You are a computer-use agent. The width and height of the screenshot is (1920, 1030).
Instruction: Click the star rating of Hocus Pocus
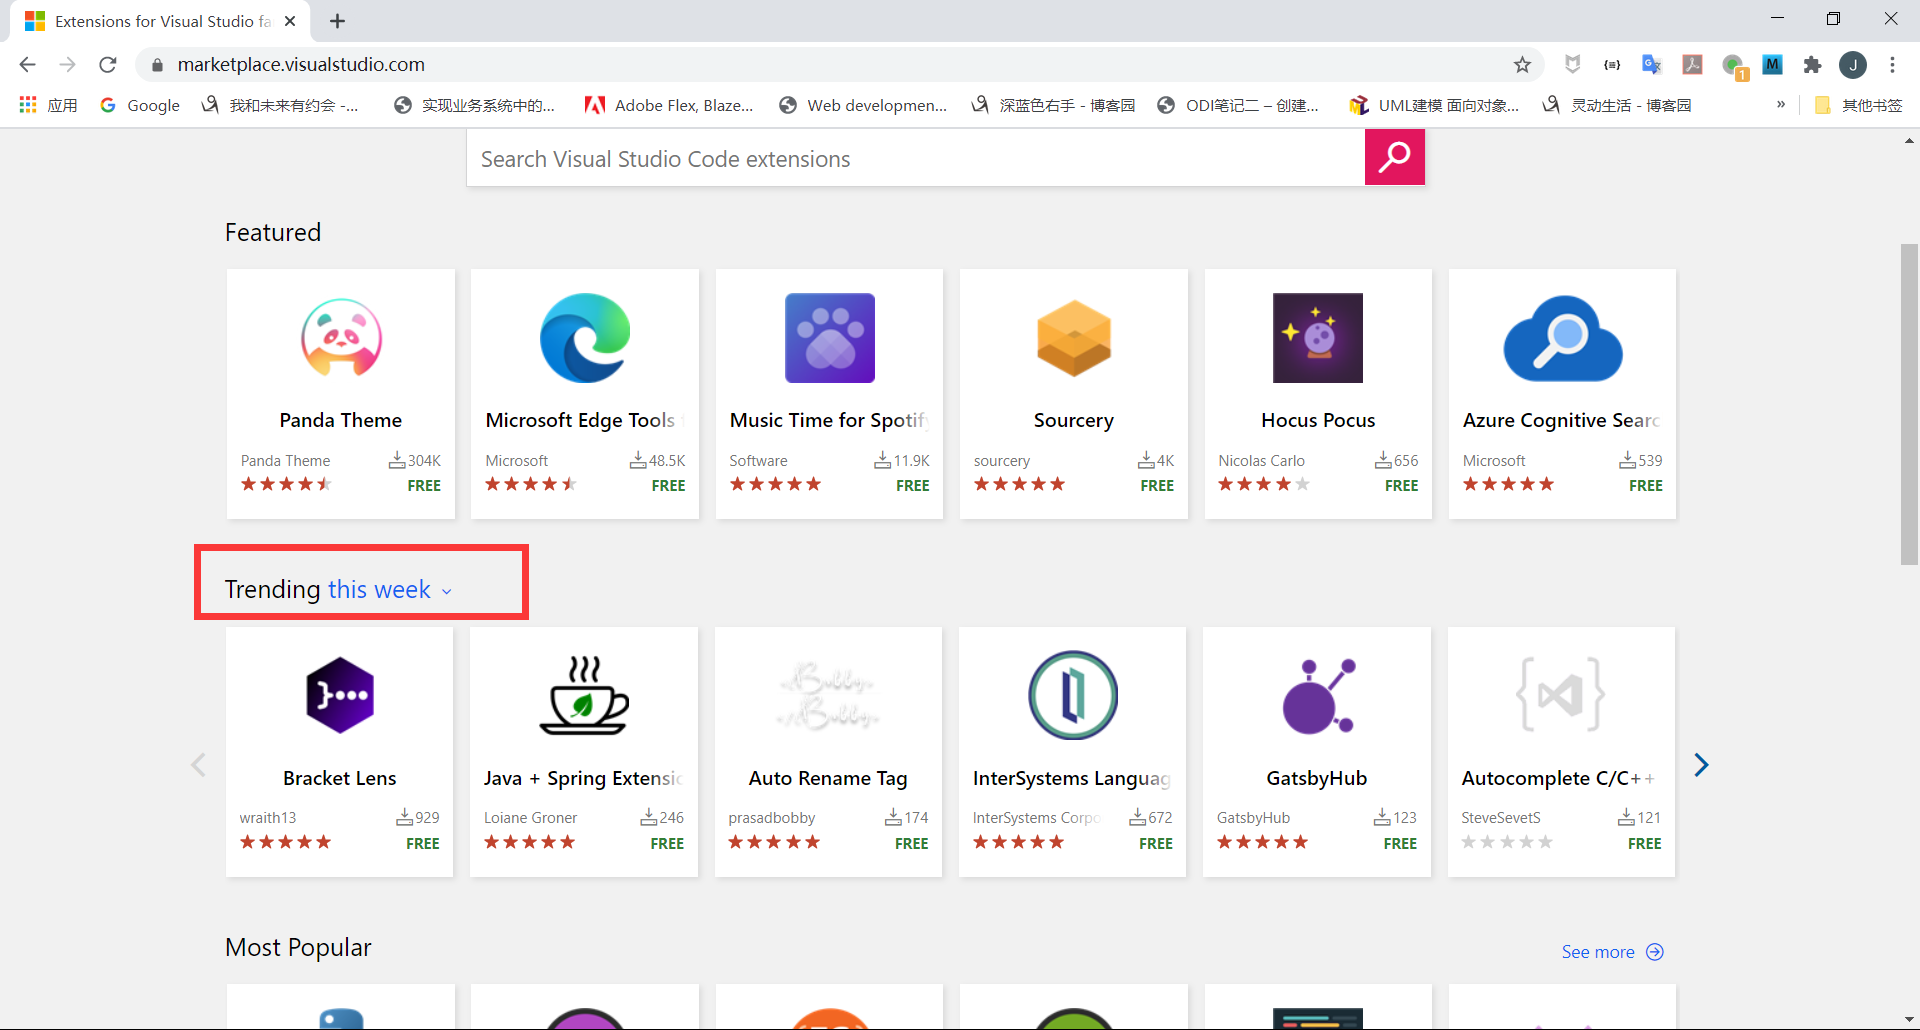click(1264, 484)
